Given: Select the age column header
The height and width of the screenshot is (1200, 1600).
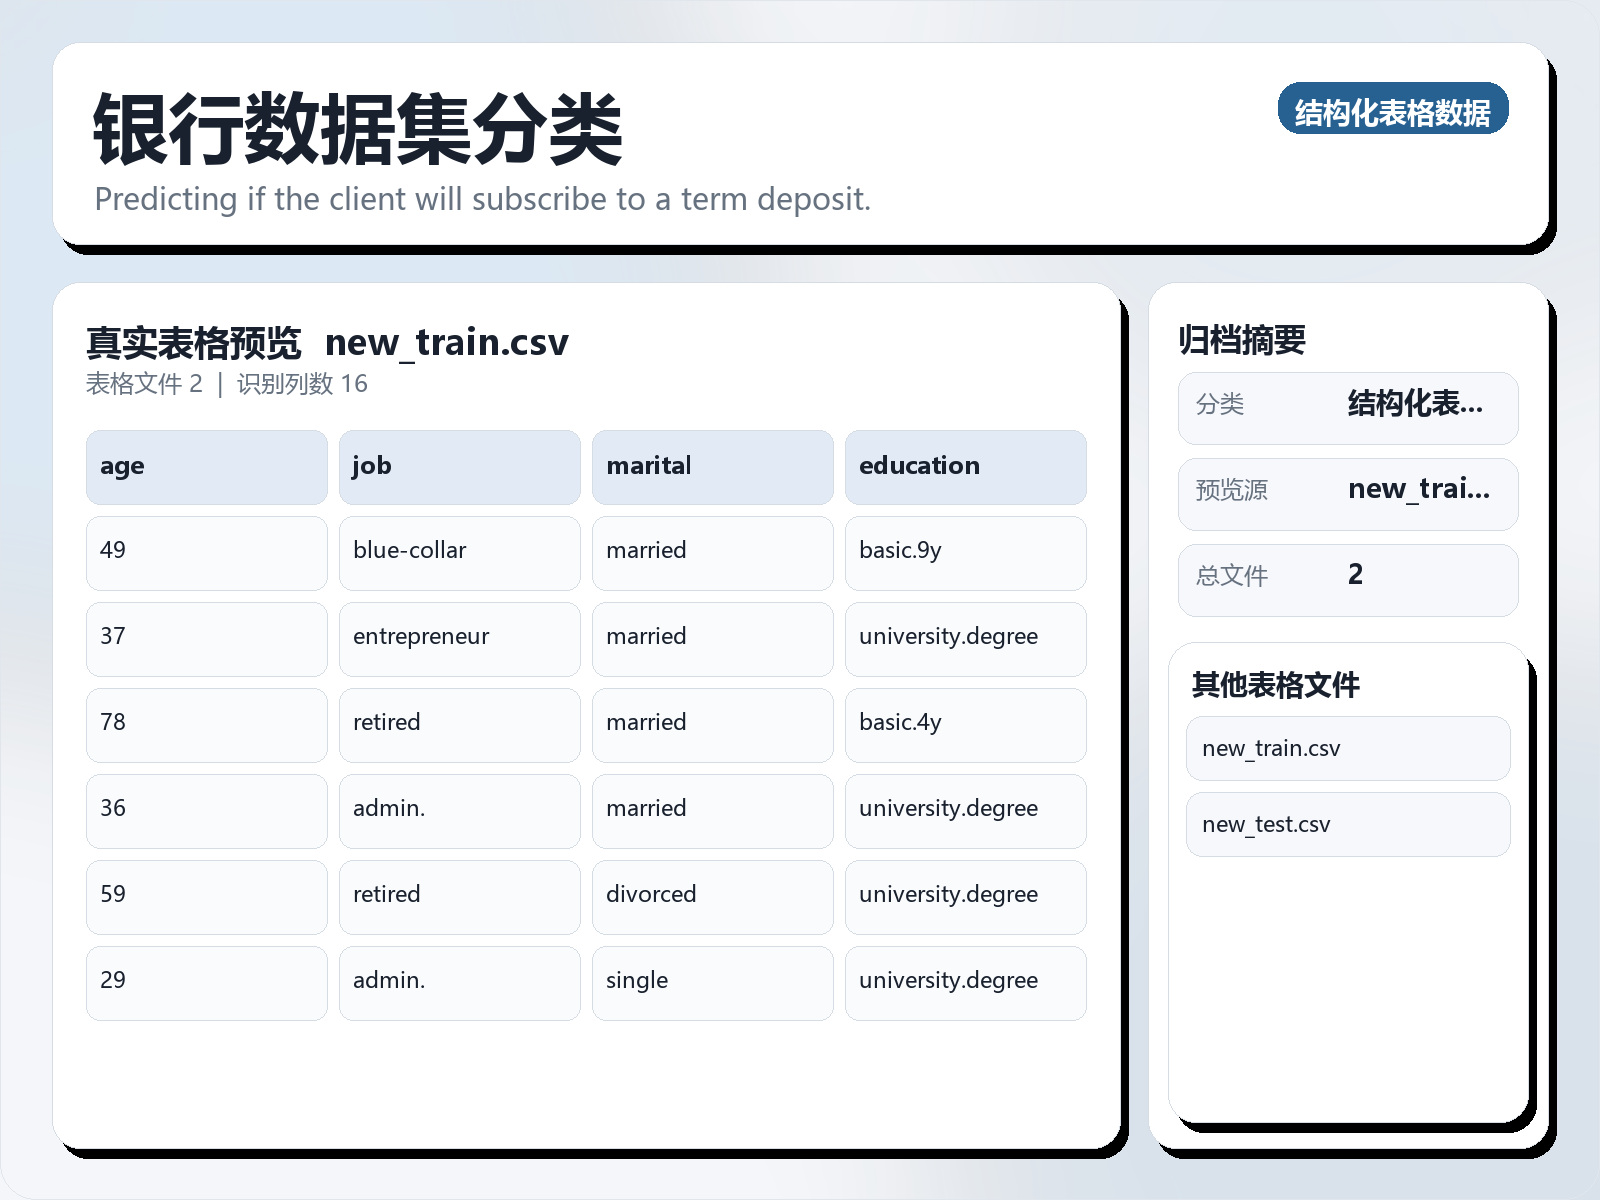Looking at the screenshot, I should [206, 466].
